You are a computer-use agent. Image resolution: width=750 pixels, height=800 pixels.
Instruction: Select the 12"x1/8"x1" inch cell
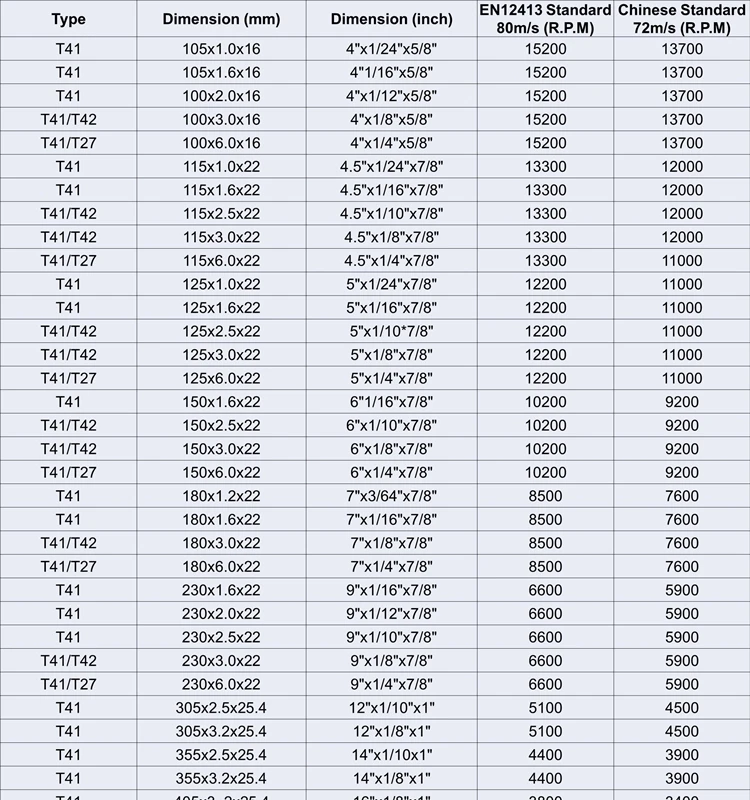(391, 732)
